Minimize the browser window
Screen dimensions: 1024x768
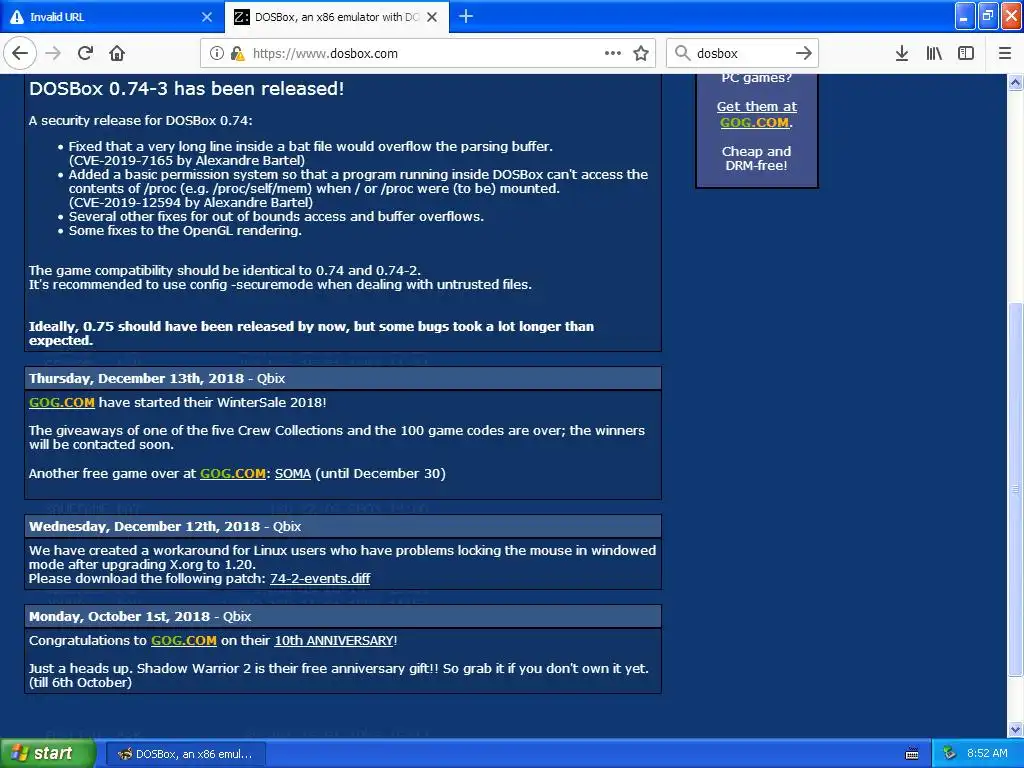[965, 16]
